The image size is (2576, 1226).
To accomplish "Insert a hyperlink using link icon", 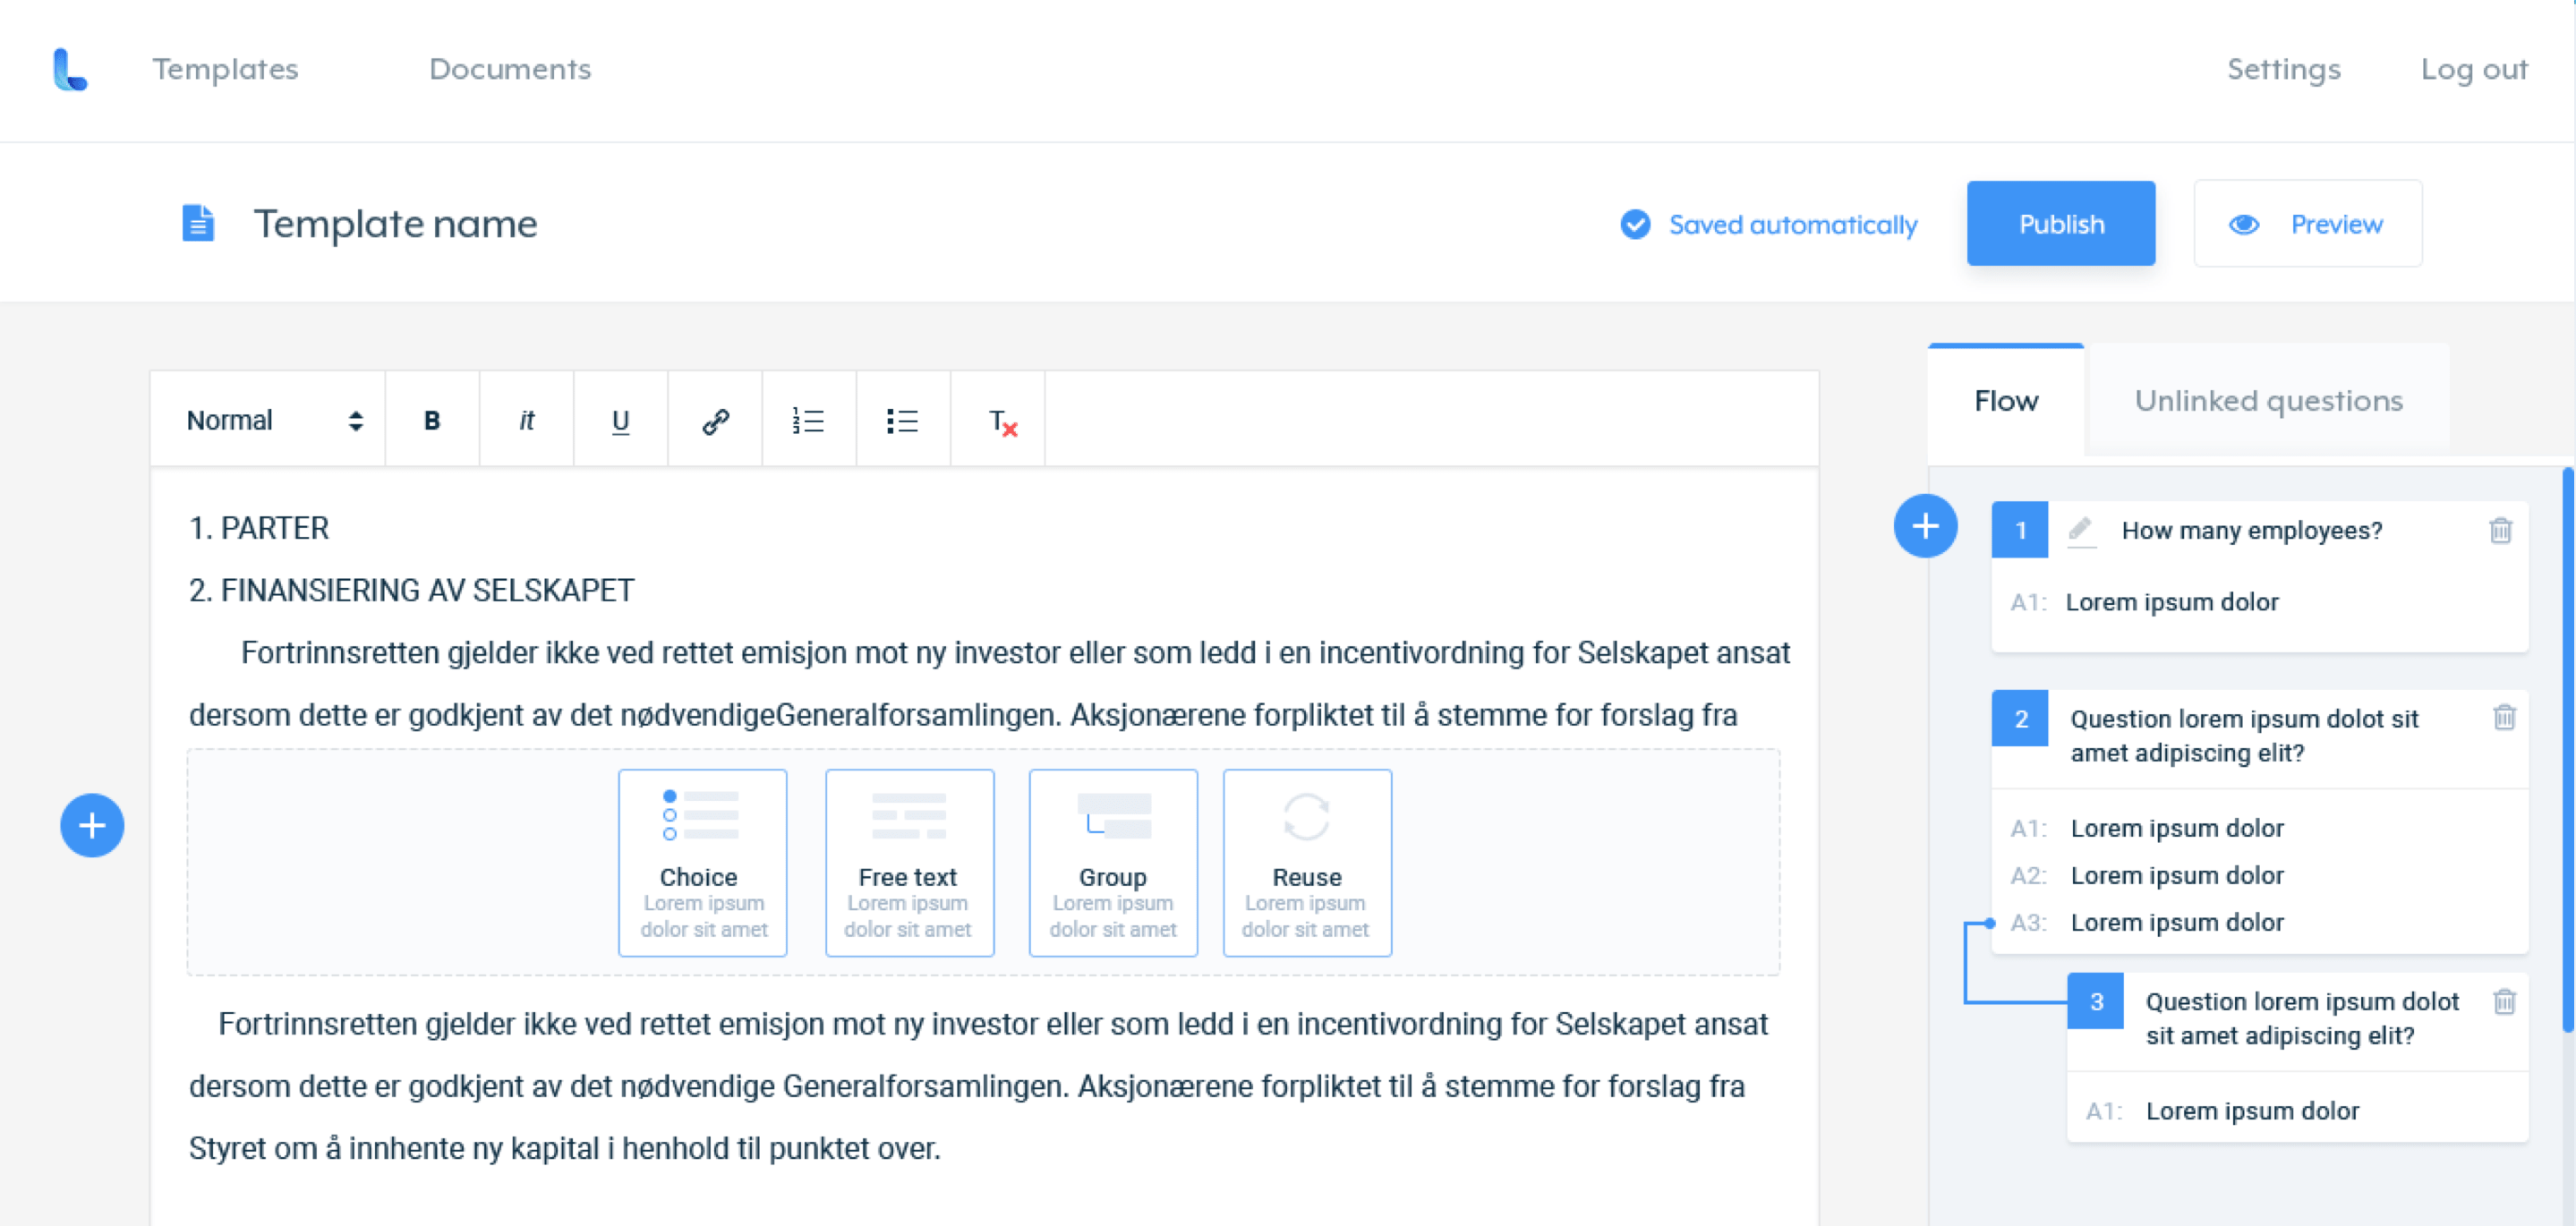I will pos(715,421).
